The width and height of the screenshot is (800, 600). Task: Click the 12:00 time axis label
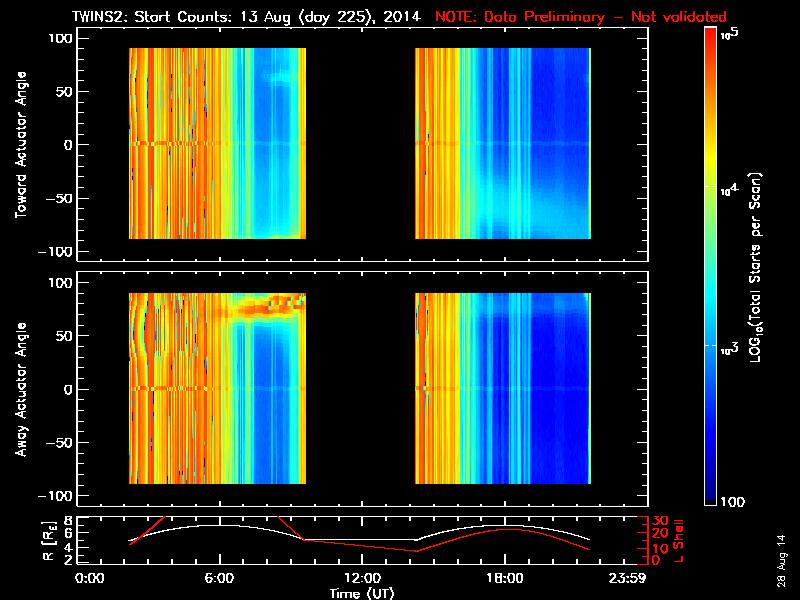click(x=362, y=579)
